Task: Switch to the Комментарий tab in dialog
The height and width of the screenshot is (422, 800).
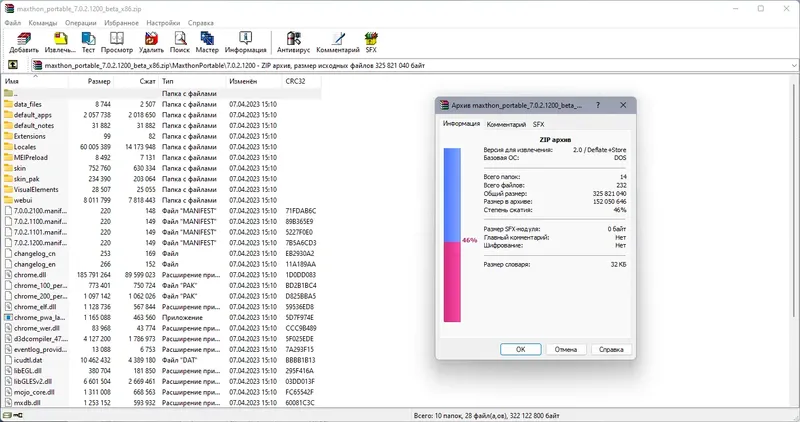Action: coord(506,125)
